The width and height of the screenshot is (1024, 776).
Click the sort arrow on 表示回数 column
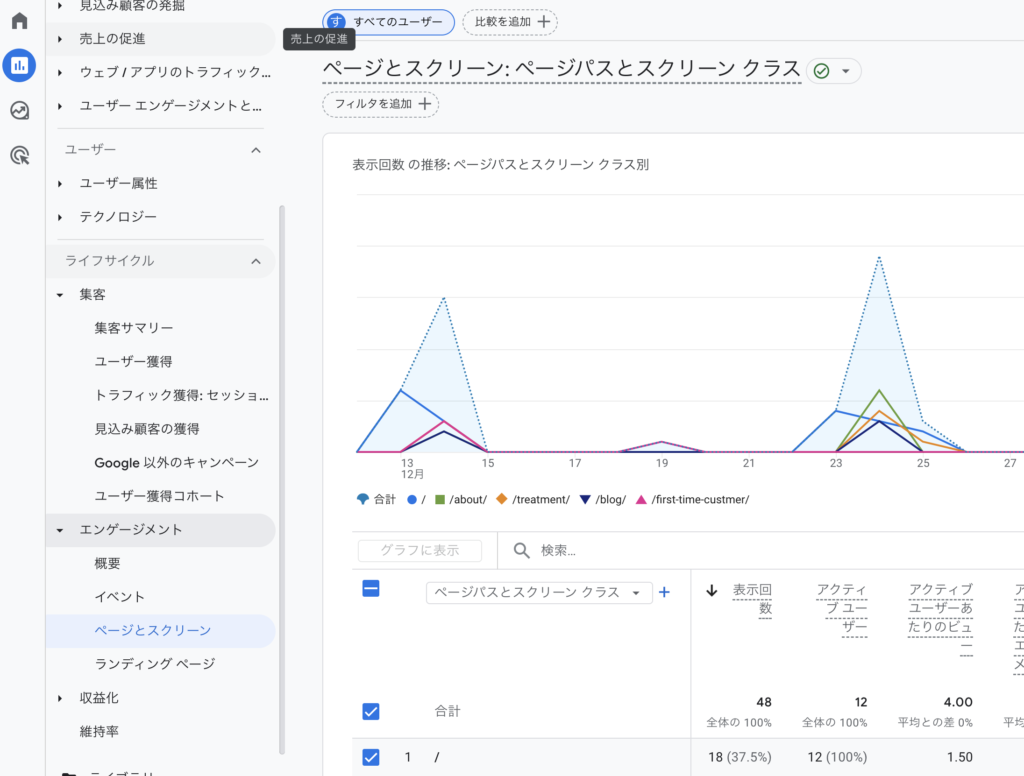click(711, 590)
